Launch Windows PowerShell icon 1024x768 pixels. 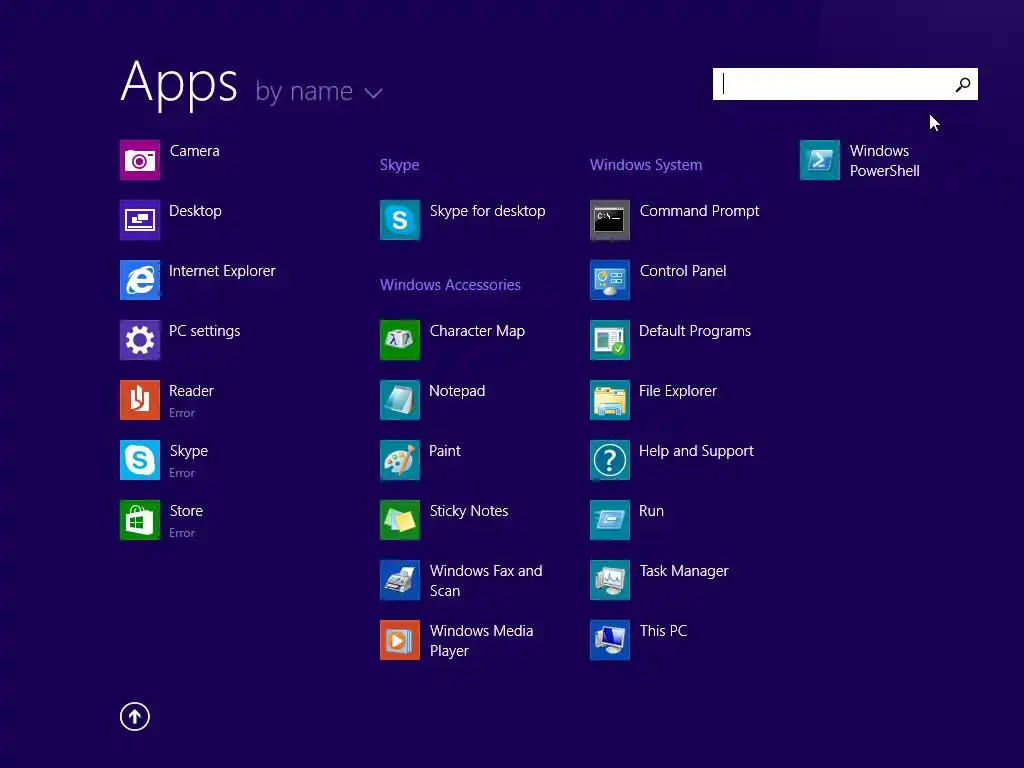click(x=820, y=159)
